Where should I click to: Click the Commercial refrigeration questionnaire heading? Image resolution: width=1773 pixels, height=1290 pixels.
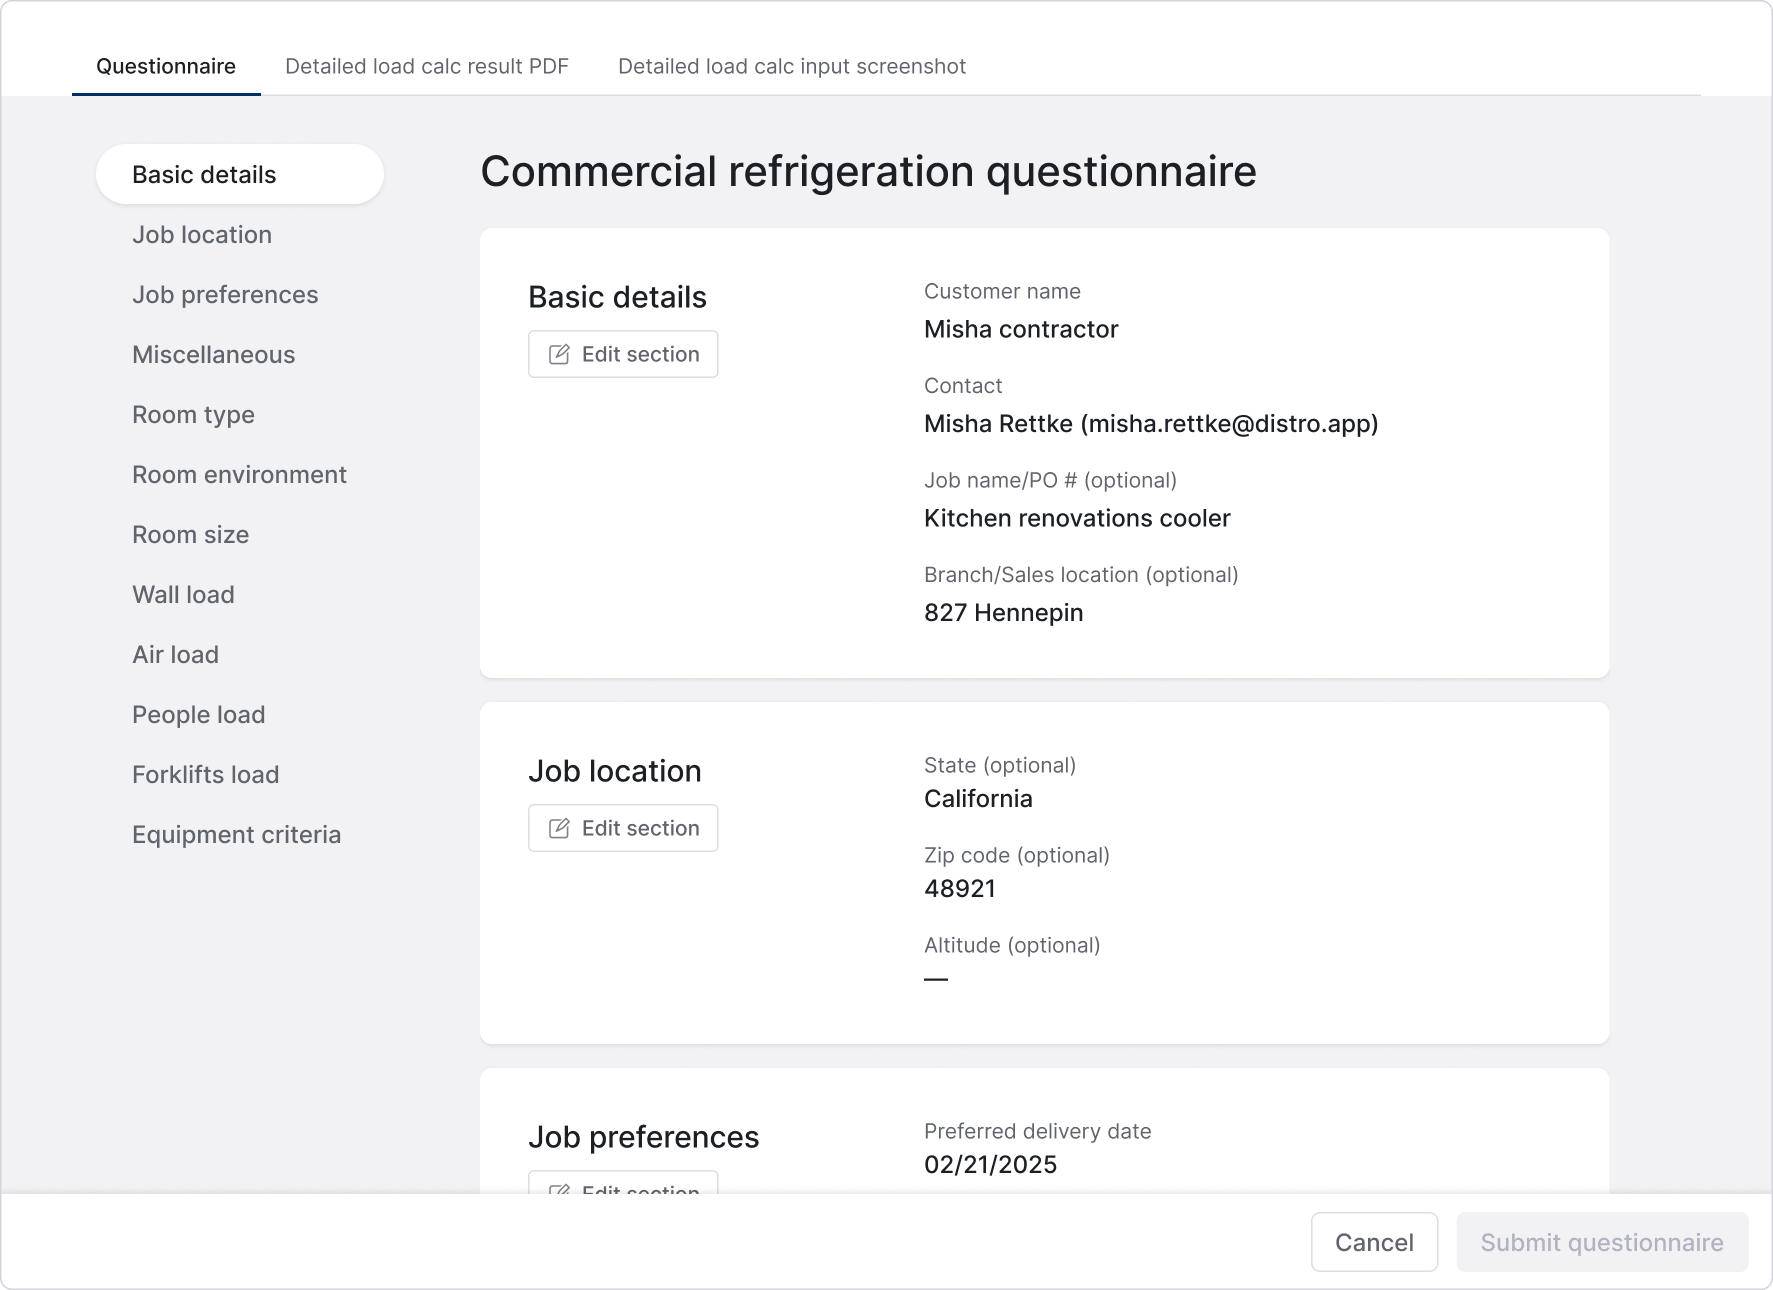click(868, 171)
